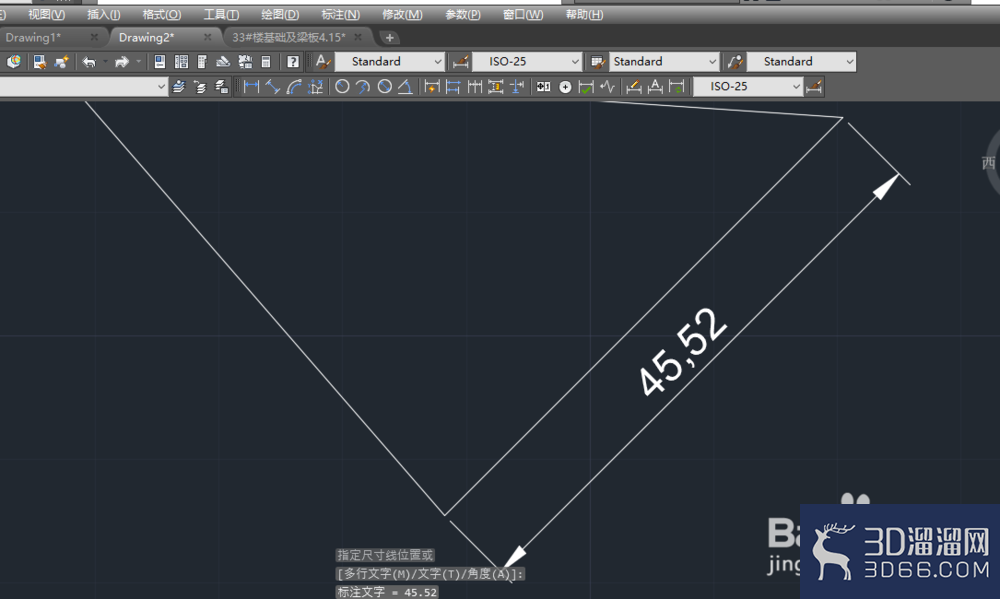This screenshot has width=1000, height=599.
Task: Add a new drawing tab with plus button
Action: click(390, 38)
